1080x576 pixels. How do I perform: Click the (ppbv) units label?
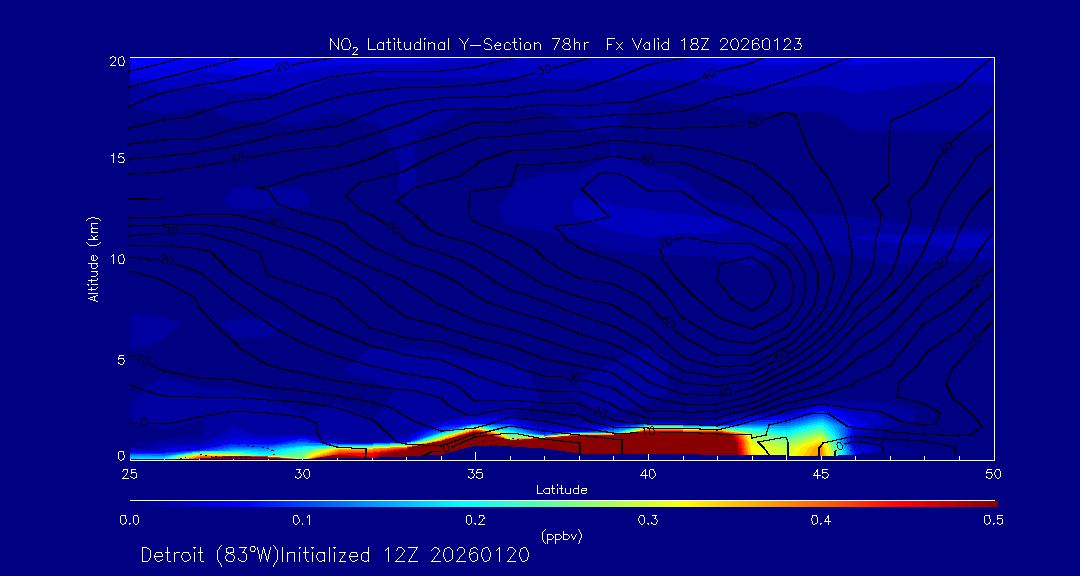point(561,536)
